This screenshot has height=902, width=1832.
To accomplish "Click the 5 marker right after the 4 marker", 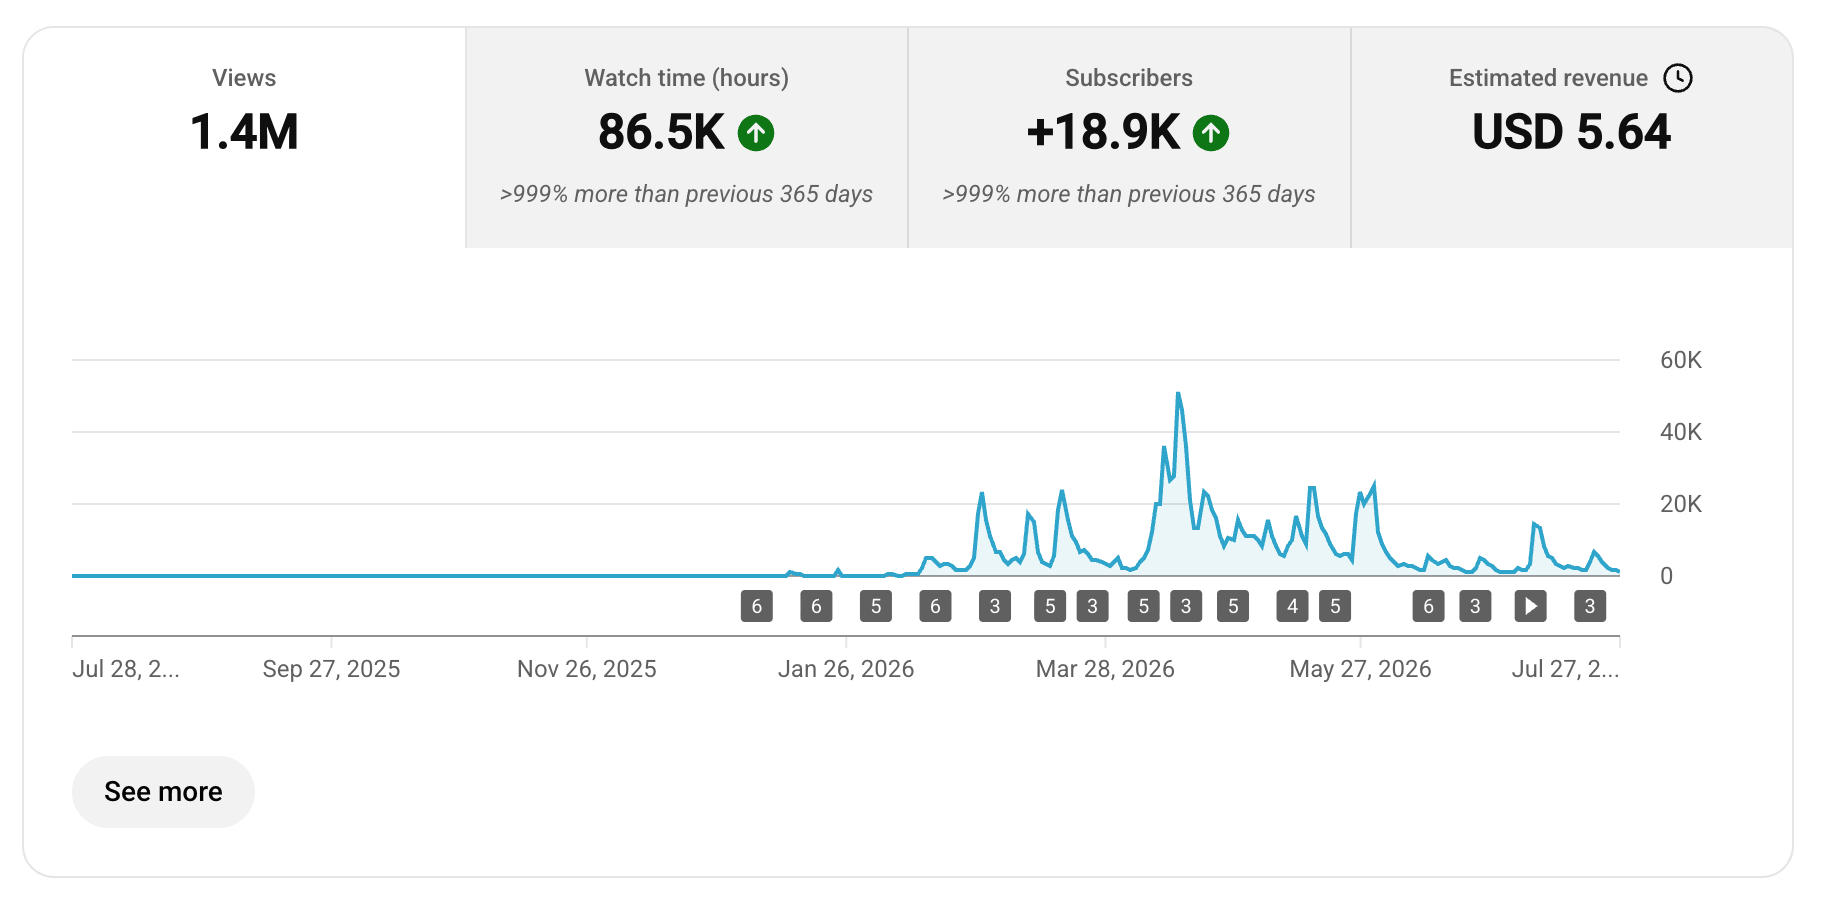I will [x=1335, y=606].
